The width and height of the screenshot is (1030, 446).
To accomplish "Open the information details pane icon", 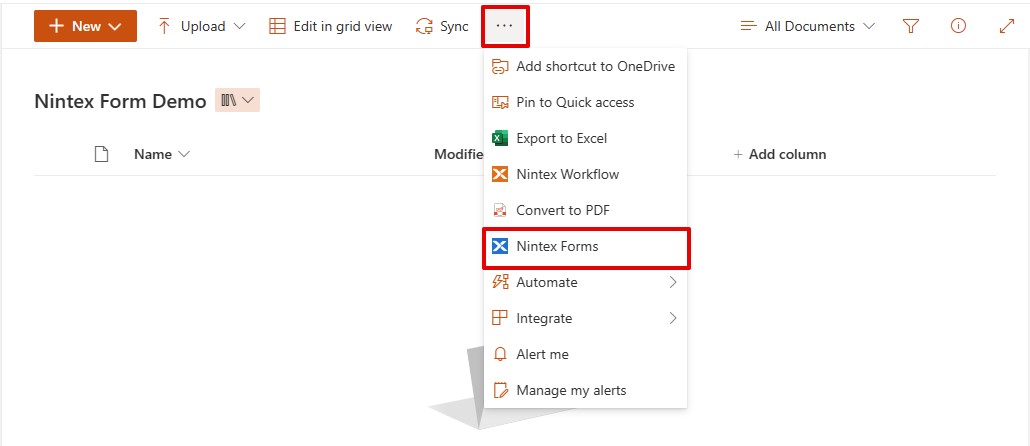I will 958,26.
